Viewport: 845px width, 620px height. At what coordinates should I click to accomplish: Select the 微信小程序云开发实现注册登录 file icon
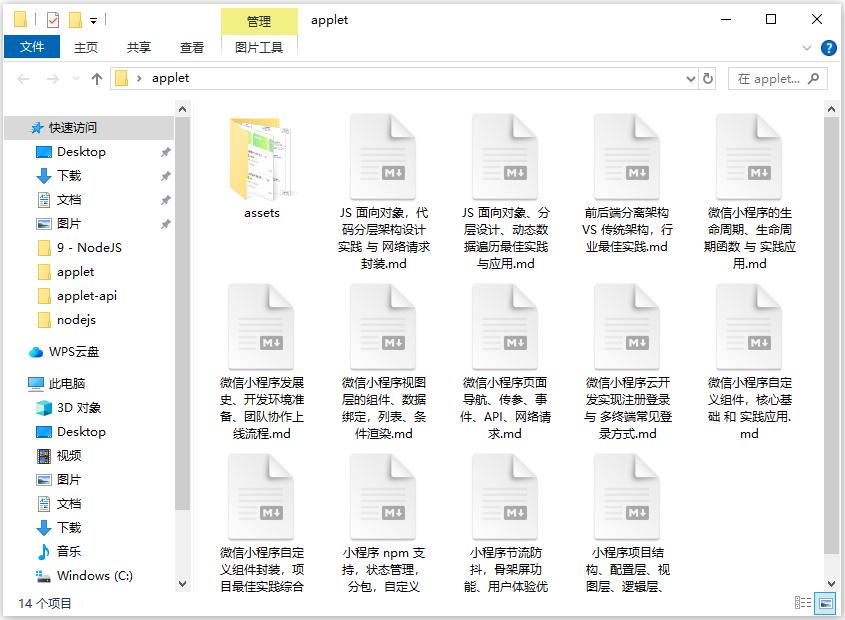tap(627, 327)
